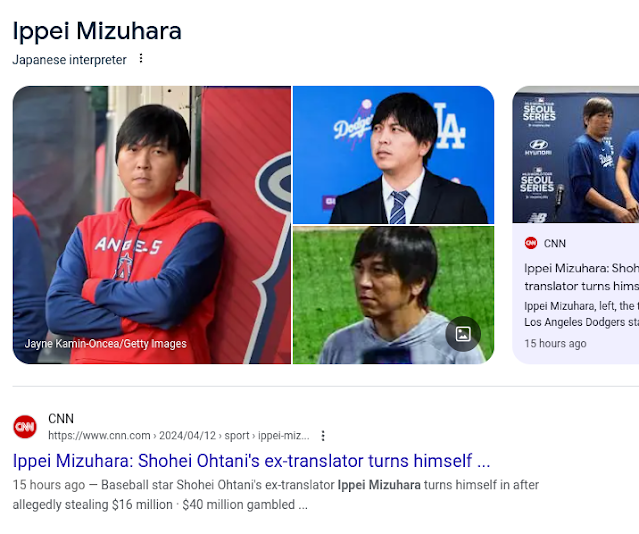Open the Dodgers press conference photo
Viewport: 639px width, 534px height.
[393, 155]
